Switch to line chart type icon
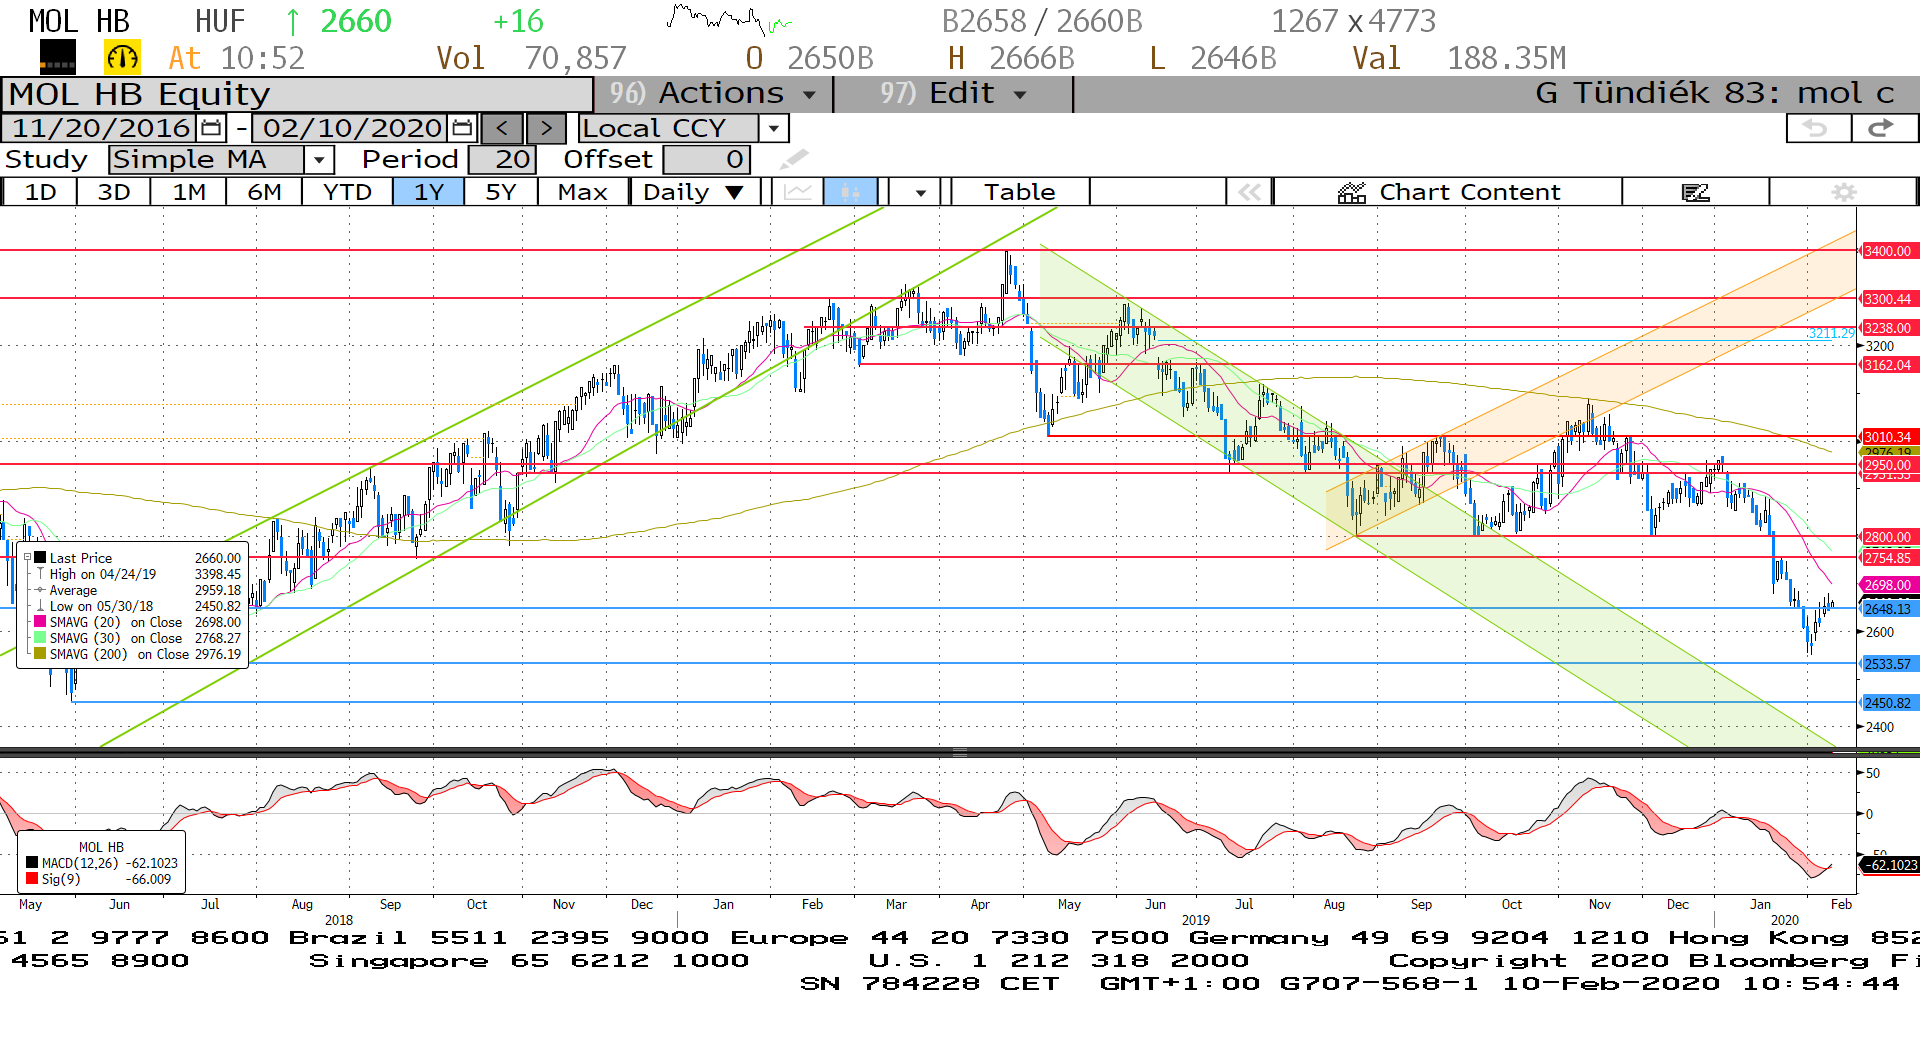The width and height of the screenshot is (1920, 1039). click(798, 192)
